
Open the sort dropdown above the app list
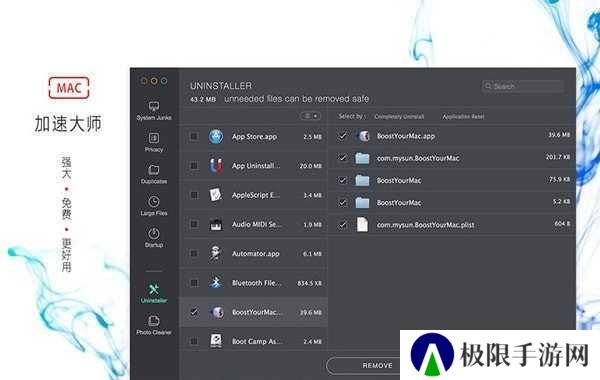(x=311, y=116)
